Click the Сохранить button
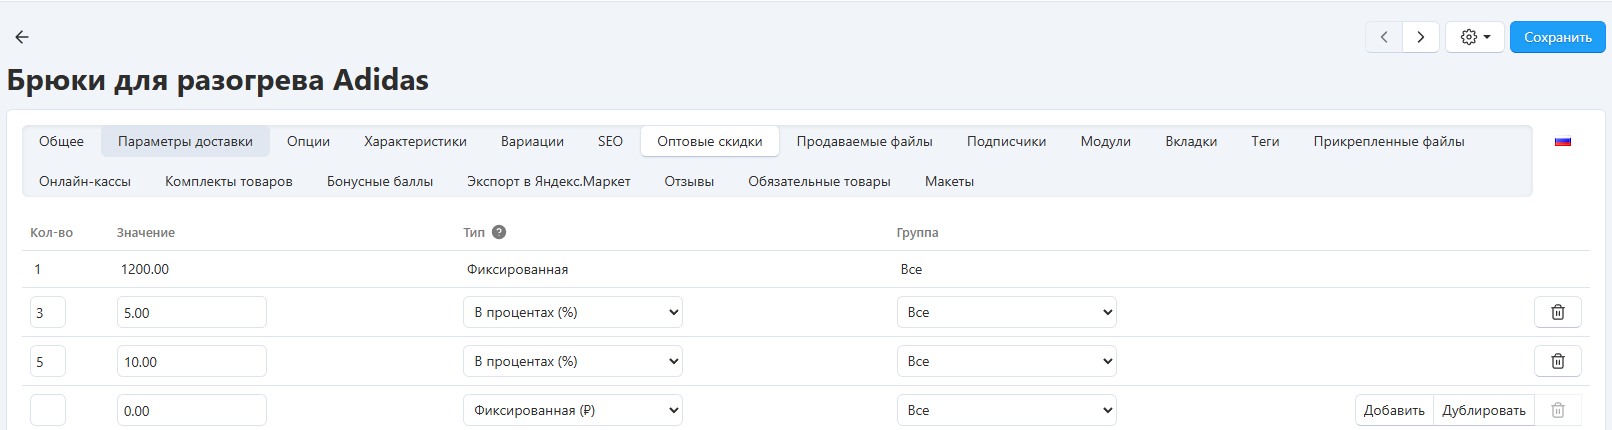Viewport: 1612px width, 430px height. coord(1558,37)
